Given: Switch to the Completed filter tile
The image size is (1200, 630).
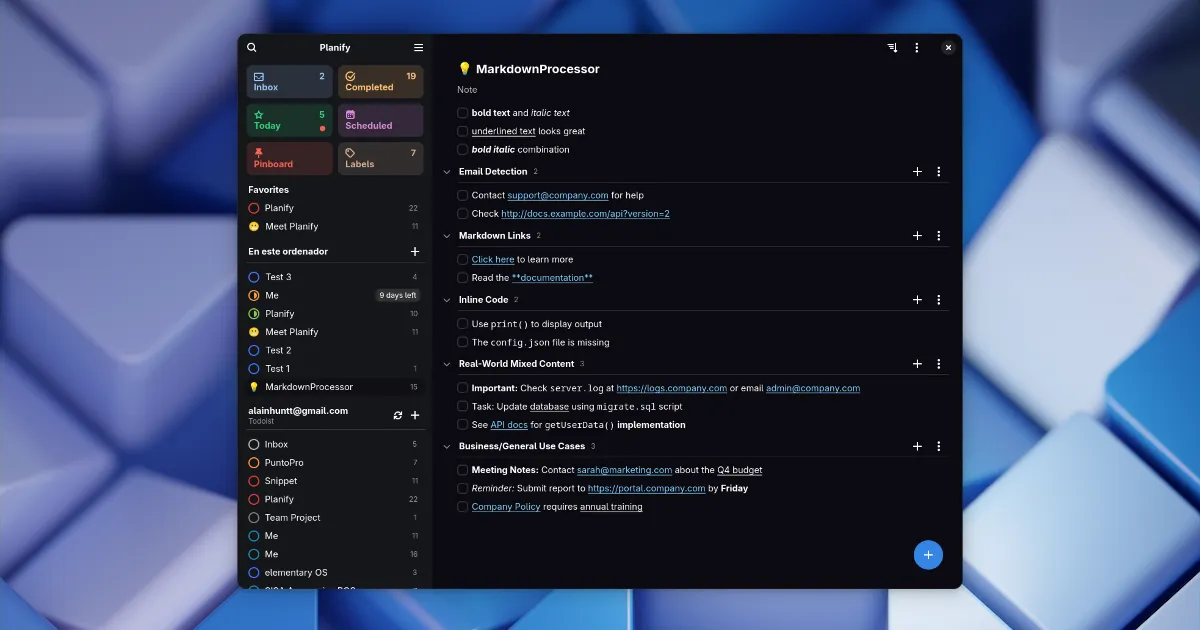Looking at the screenshot, I should (x=380, y=82).
